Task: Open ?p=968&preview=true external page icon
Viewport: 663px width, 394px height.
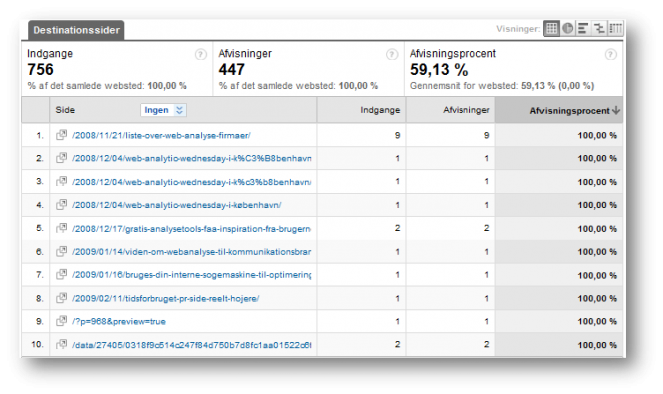Action: [62, 321]
